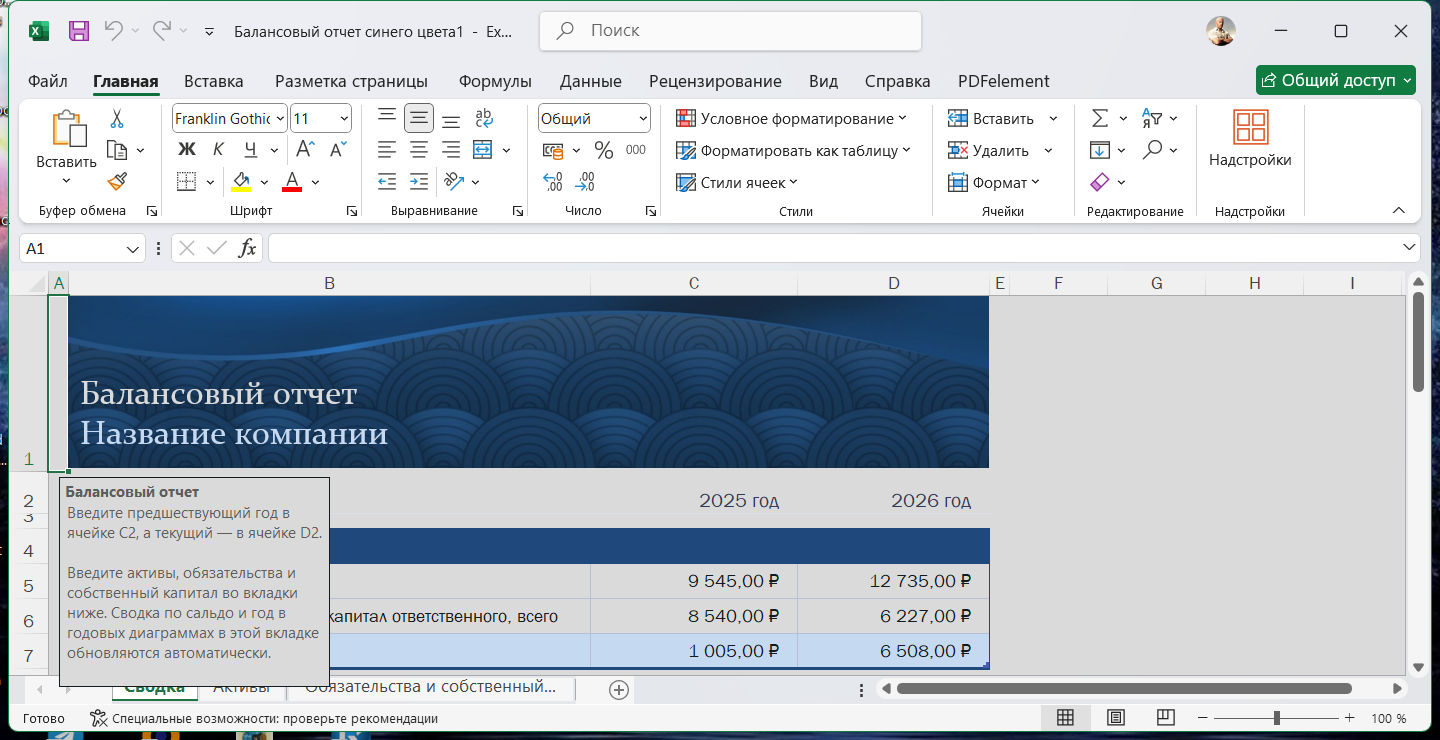1440x740 pixels.
Task: Click the Save floppy disk icon
Action: pyautogui.click(x=79, y=31)
